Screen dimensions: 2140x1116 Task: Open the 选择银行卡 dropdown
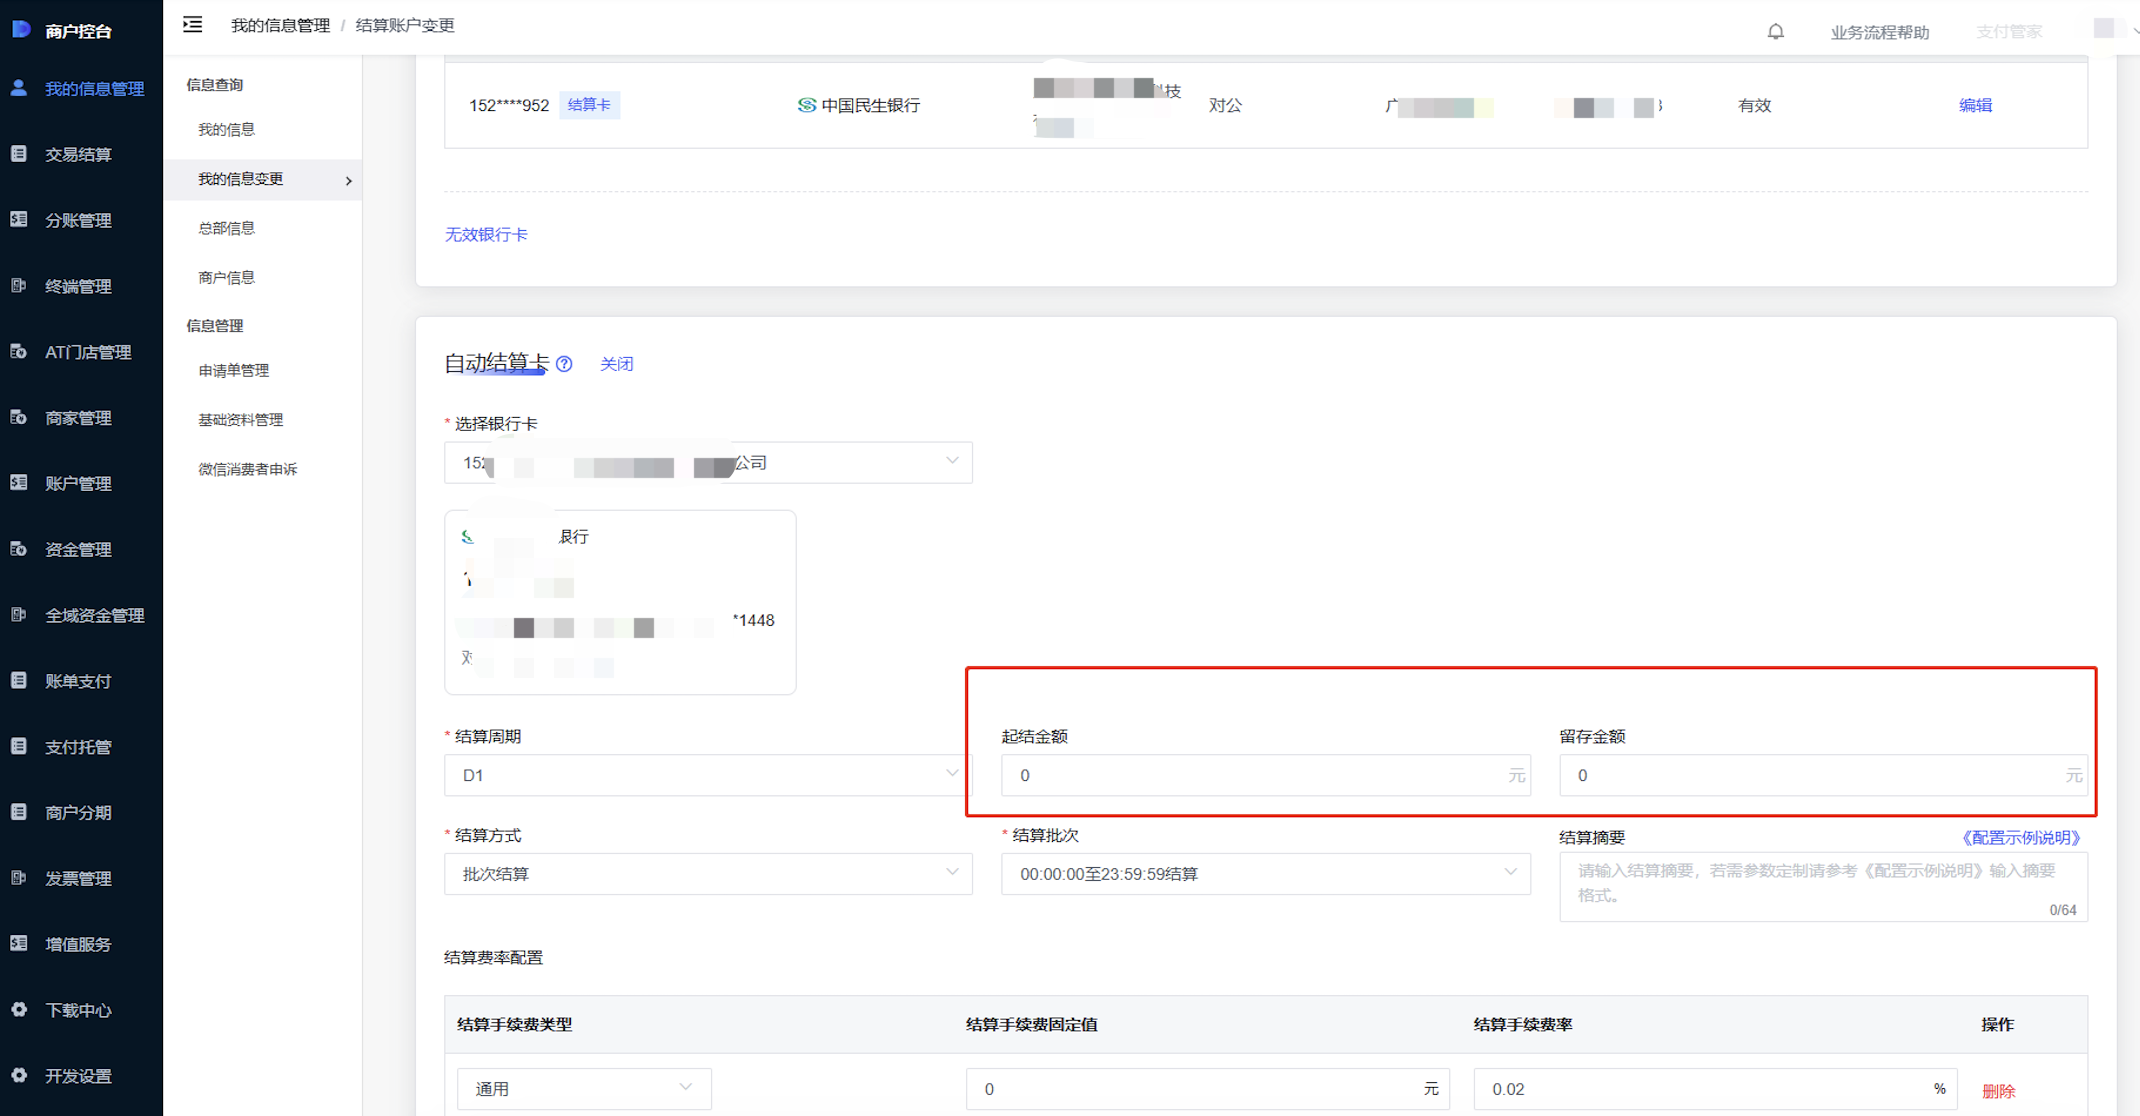coord(708,463)
